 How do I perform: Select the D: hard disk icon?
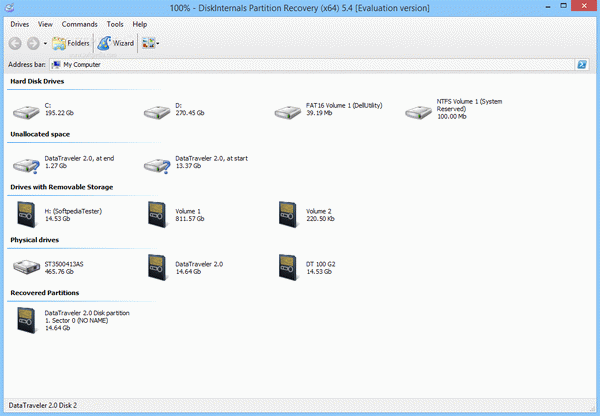[157, 112]
